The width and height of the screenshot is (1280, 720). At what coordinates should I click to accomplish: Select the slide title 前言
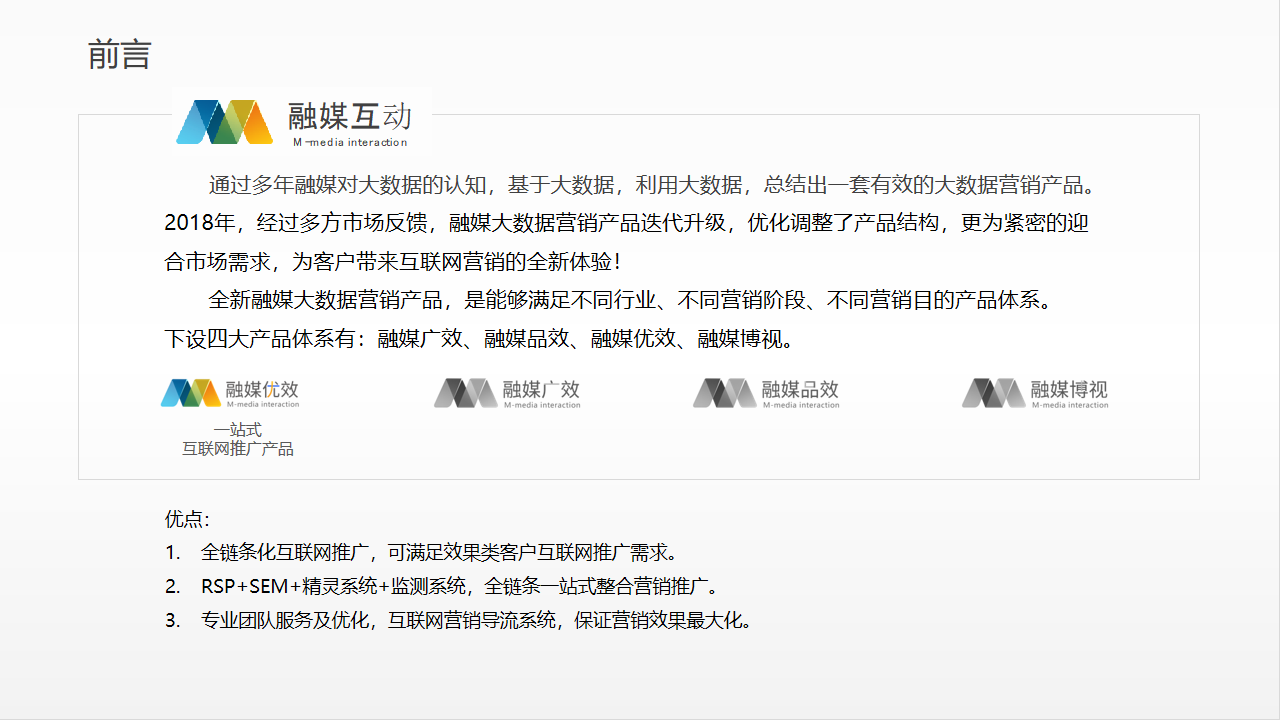coord(119,55)
